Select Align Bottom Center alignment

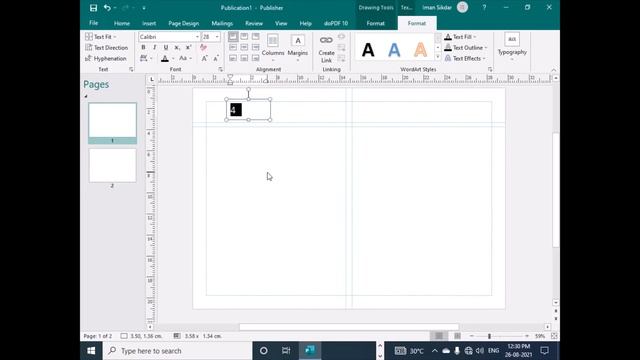[244, 58]
